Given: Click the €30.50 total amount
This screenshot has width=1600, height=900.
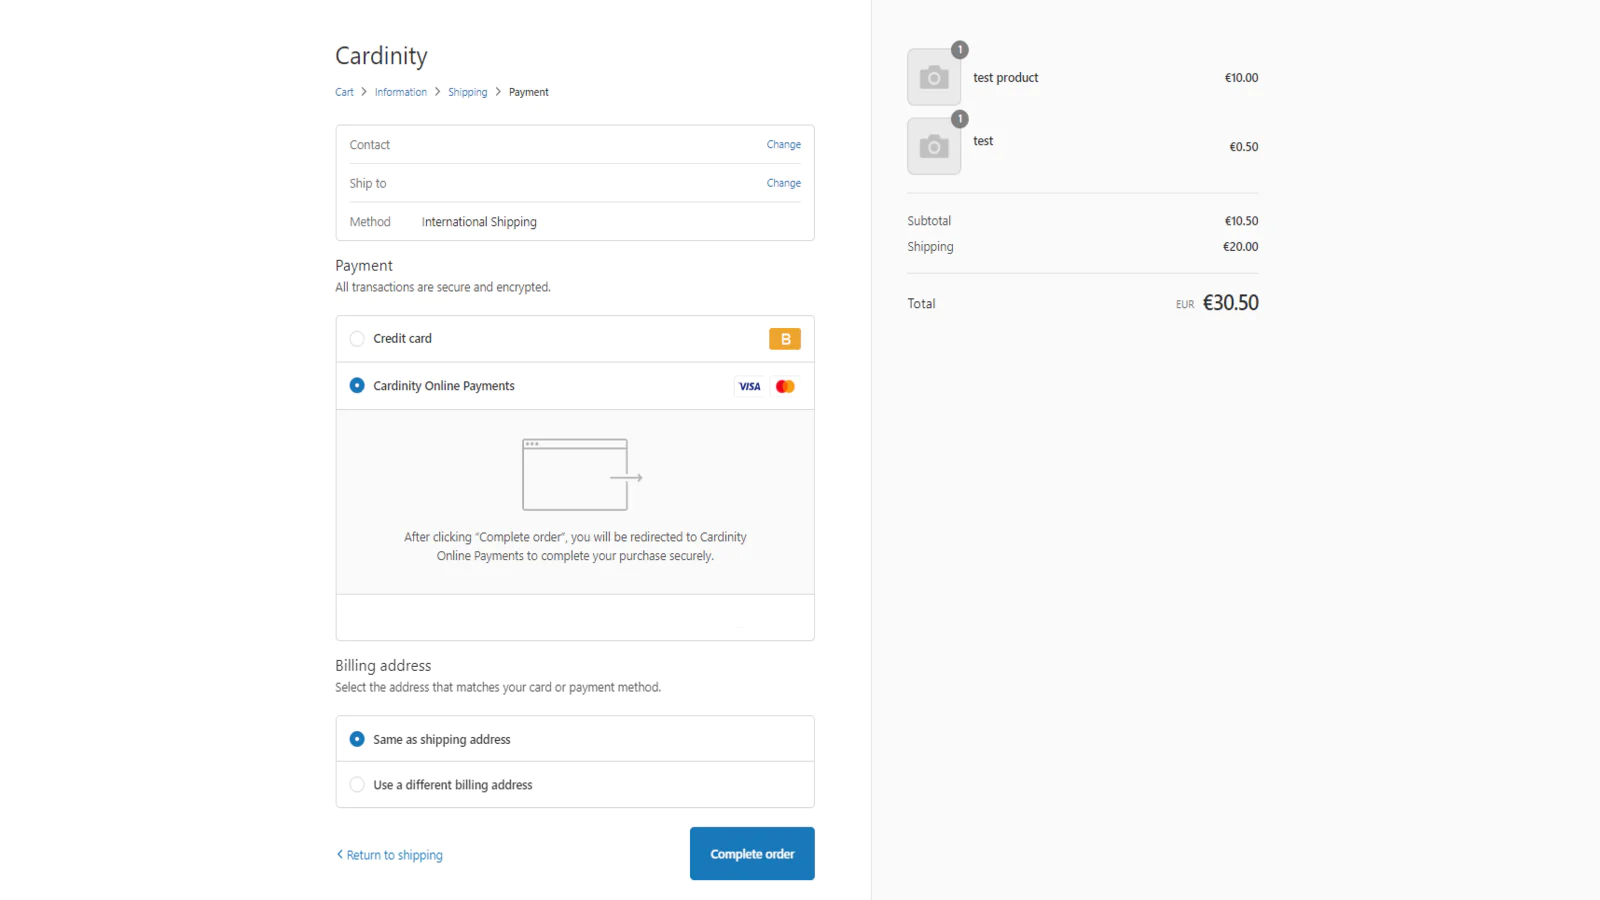Looking at the screenshot, I should point(1231,303).
